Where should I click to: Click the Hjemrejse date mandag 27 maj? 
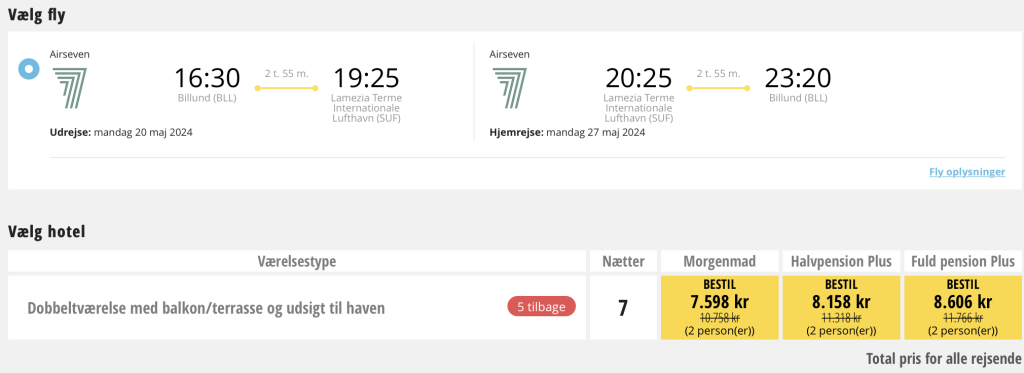click(568, 133)
